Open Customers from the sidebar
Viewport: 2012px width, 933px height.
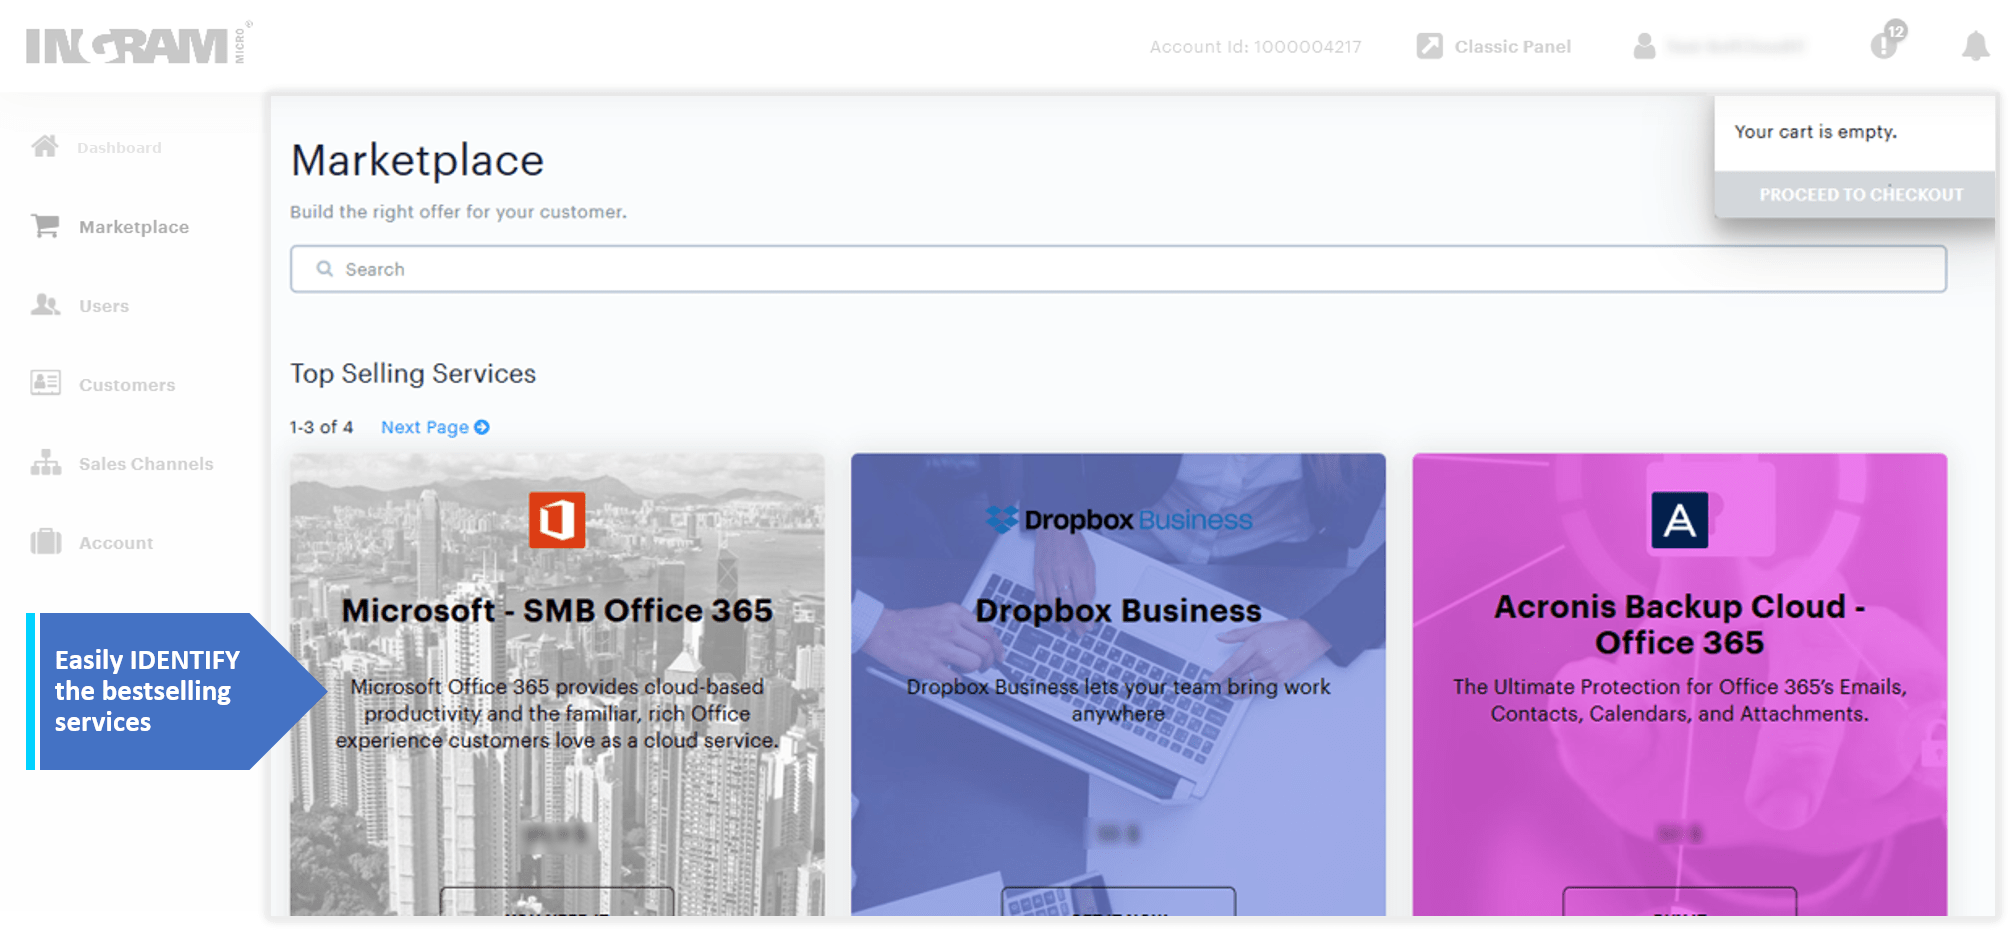(x=127, y=385)
